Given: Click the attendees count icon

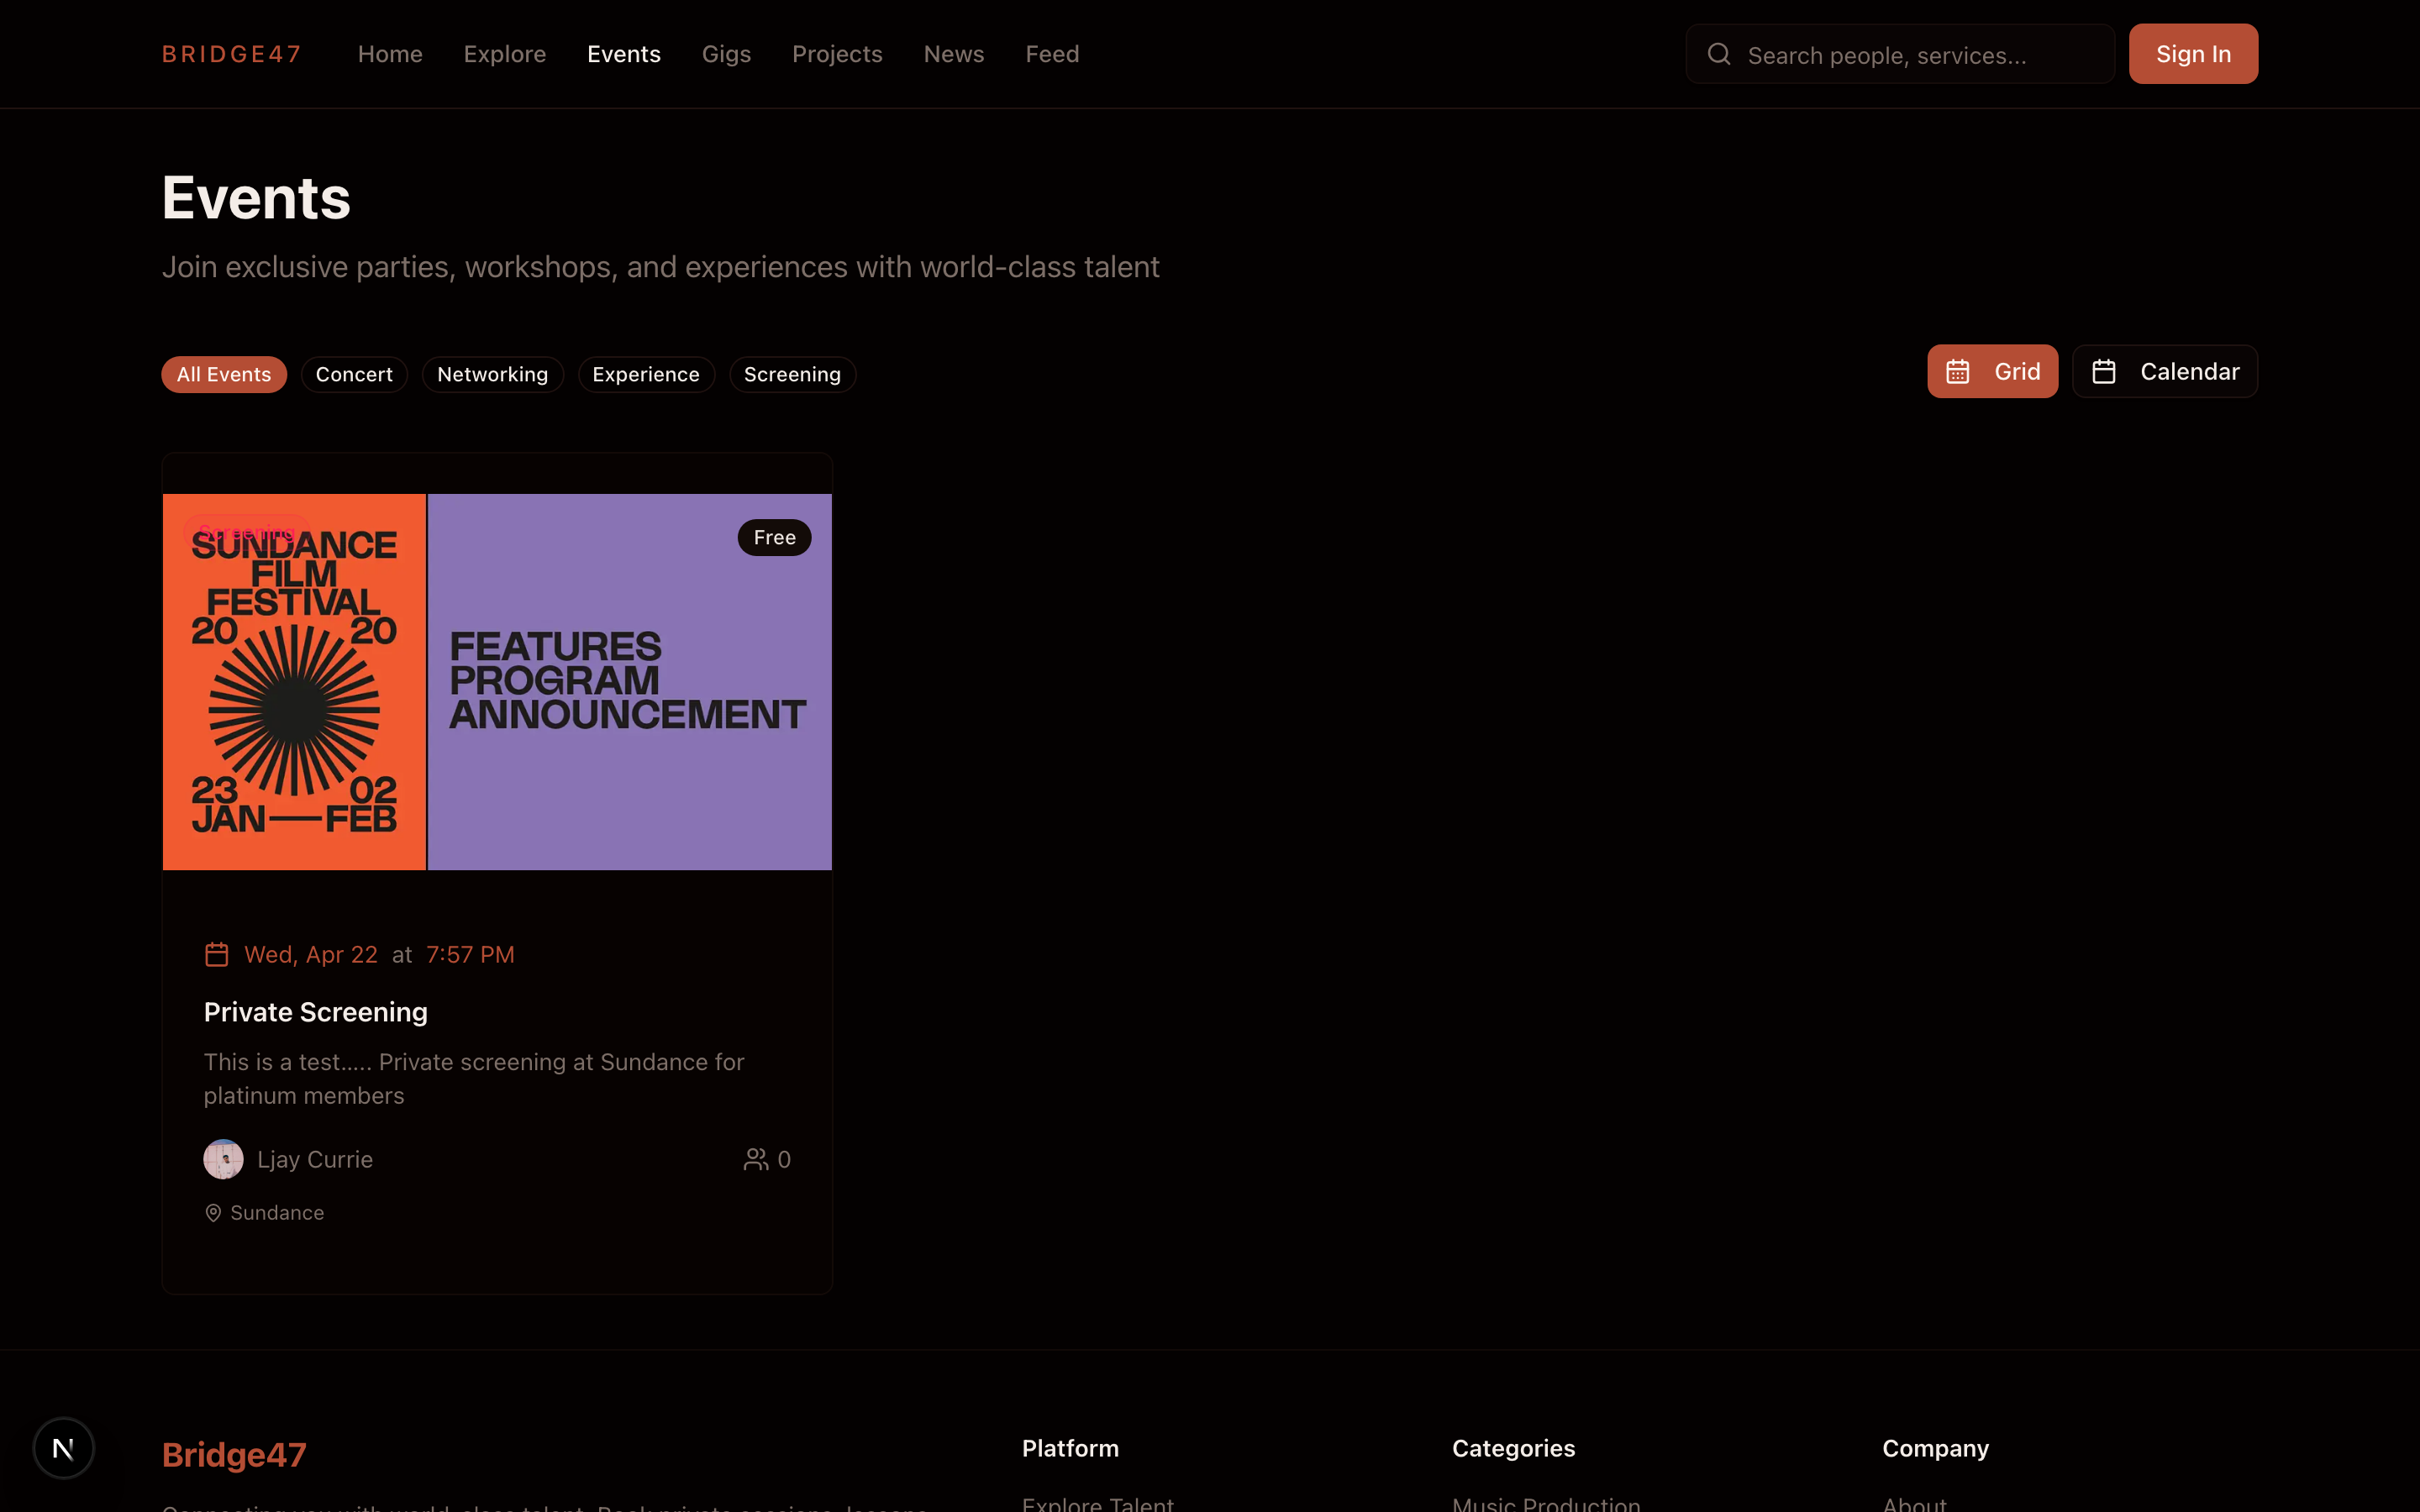Looking at the screenshot, I should tap(756, 1159).
